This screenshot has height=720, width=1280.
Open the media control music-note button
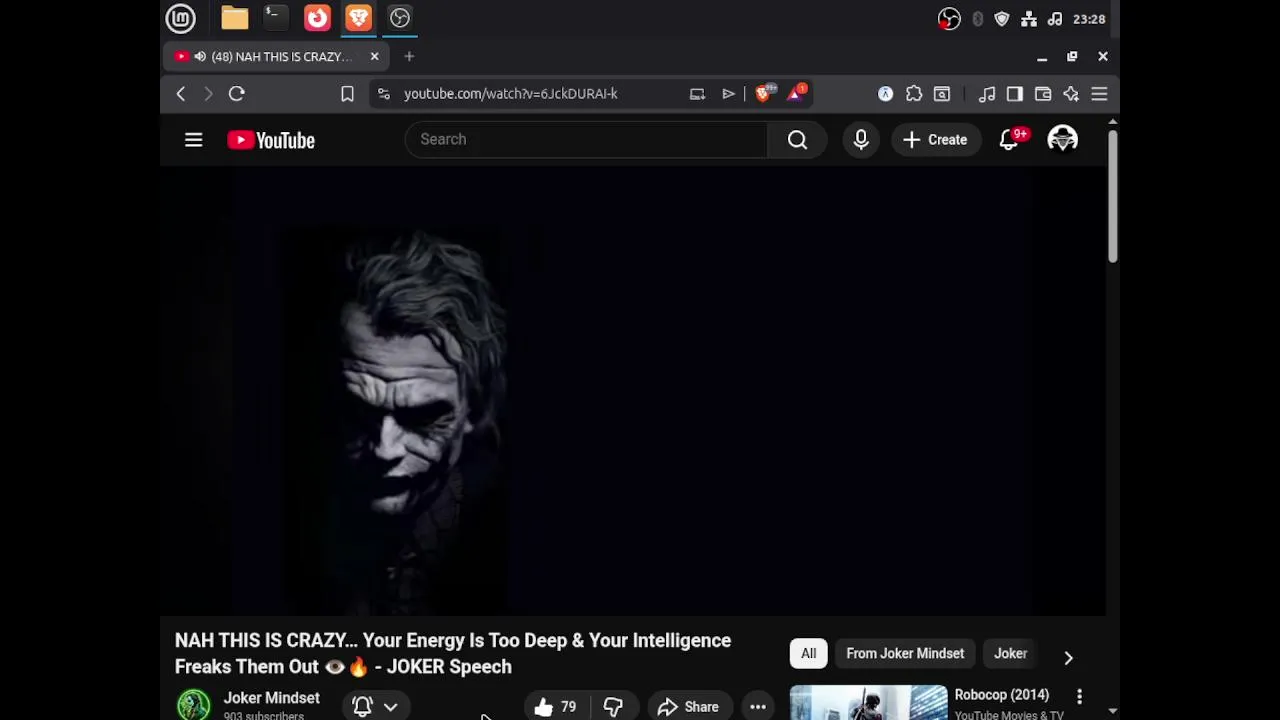[x=987, y=94]
